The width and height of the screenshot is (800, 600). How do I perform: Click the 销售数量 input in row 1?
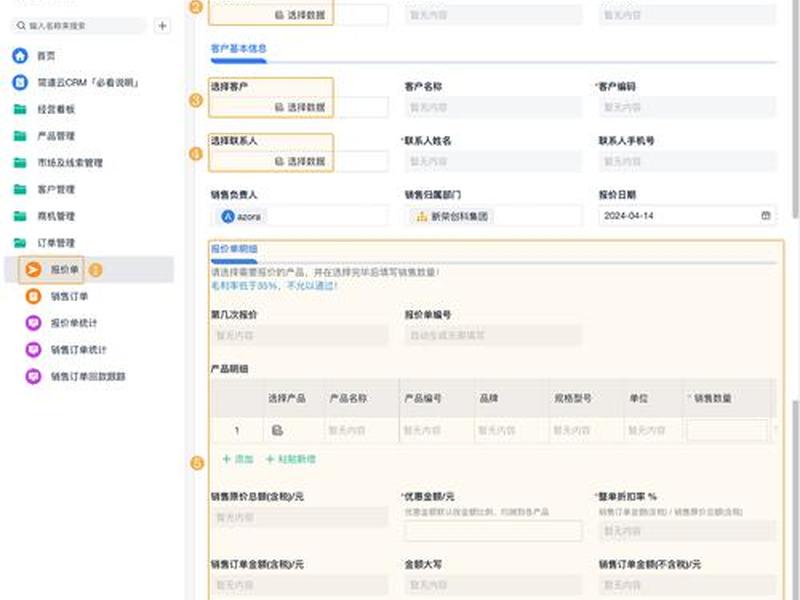click(727, 430)
